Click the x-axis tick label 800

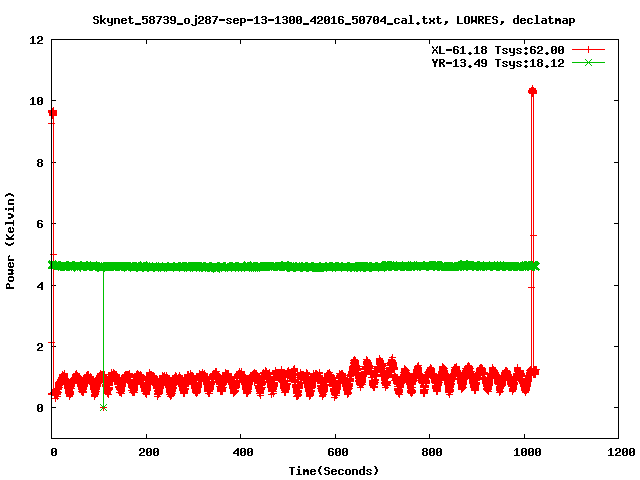(432, 452)
